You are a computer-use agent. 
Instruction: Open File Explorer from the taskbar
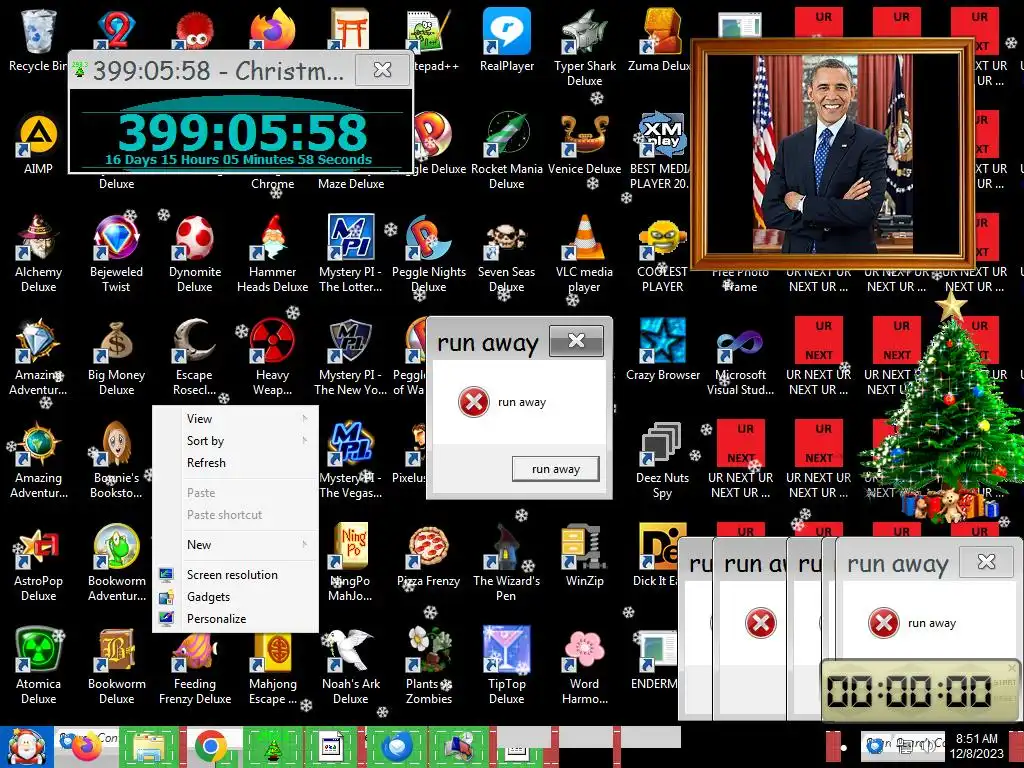(149, 747)
